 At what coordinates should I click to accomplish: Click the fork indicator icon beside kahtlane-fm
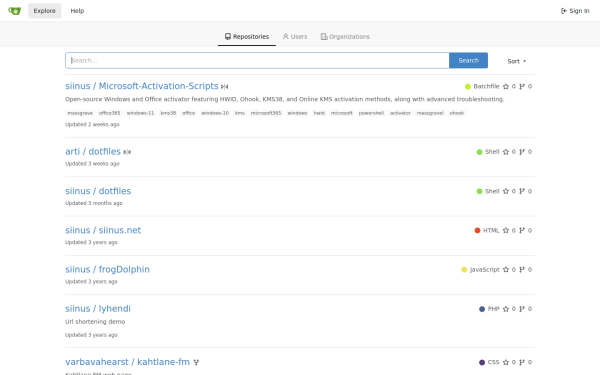coord(196,362)
